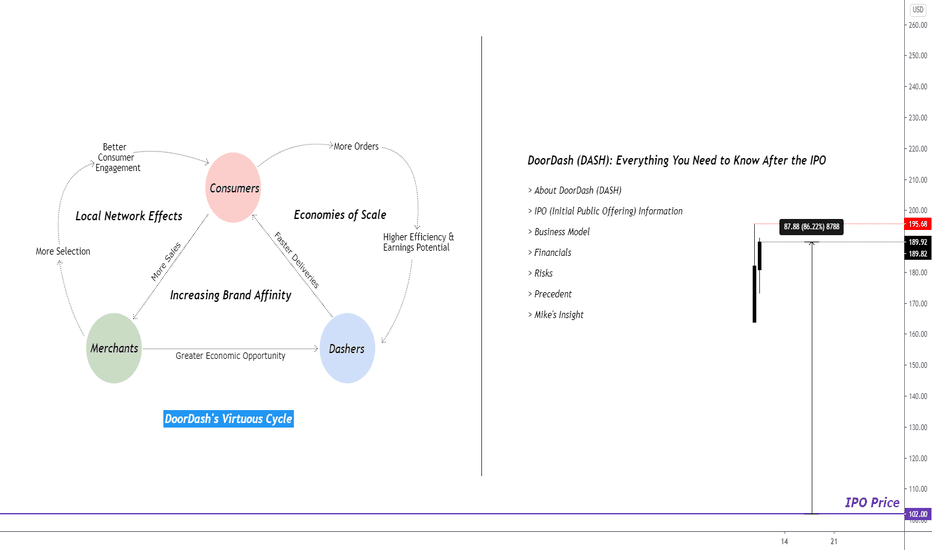Click the Business Model item
Viewport: 932px width, 550px height.
click(x=559, y=232)
